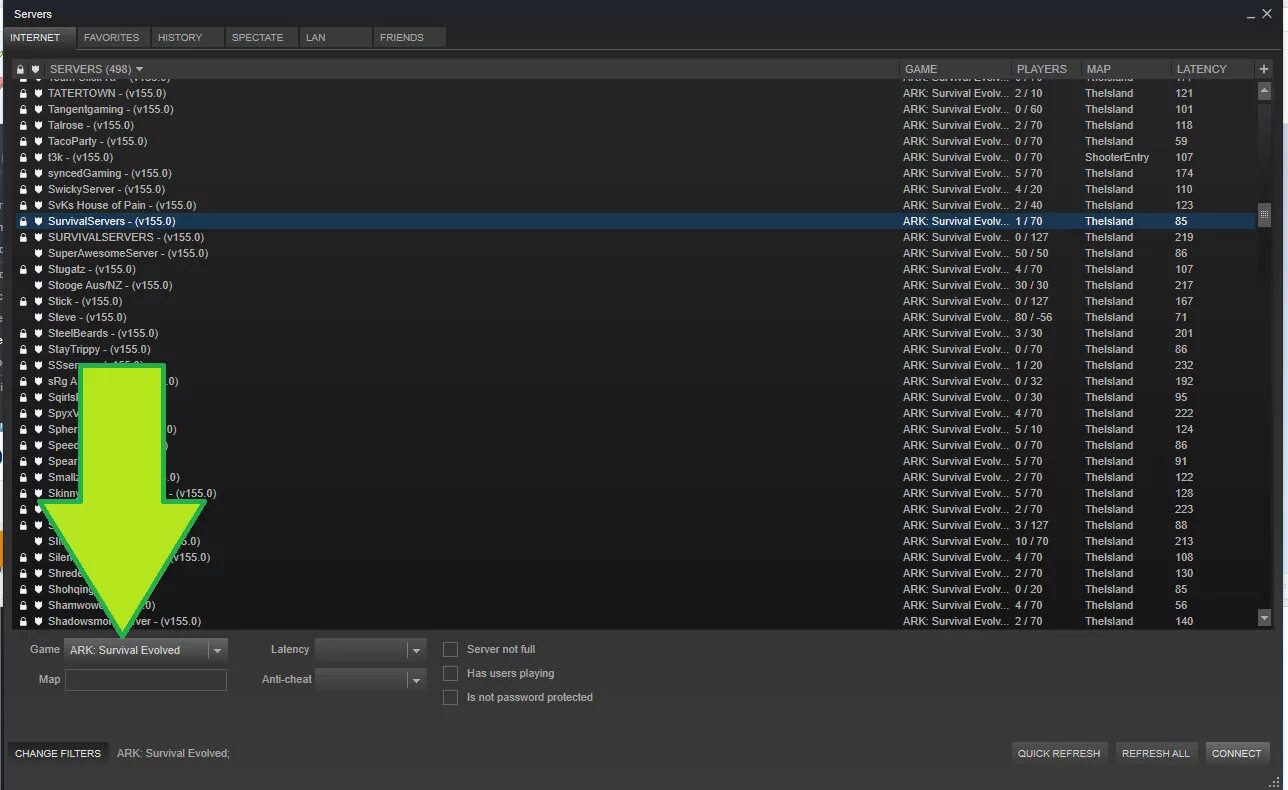Check Server not full filter
Viewport: 1288px width, 790px height.
point(450,649)
